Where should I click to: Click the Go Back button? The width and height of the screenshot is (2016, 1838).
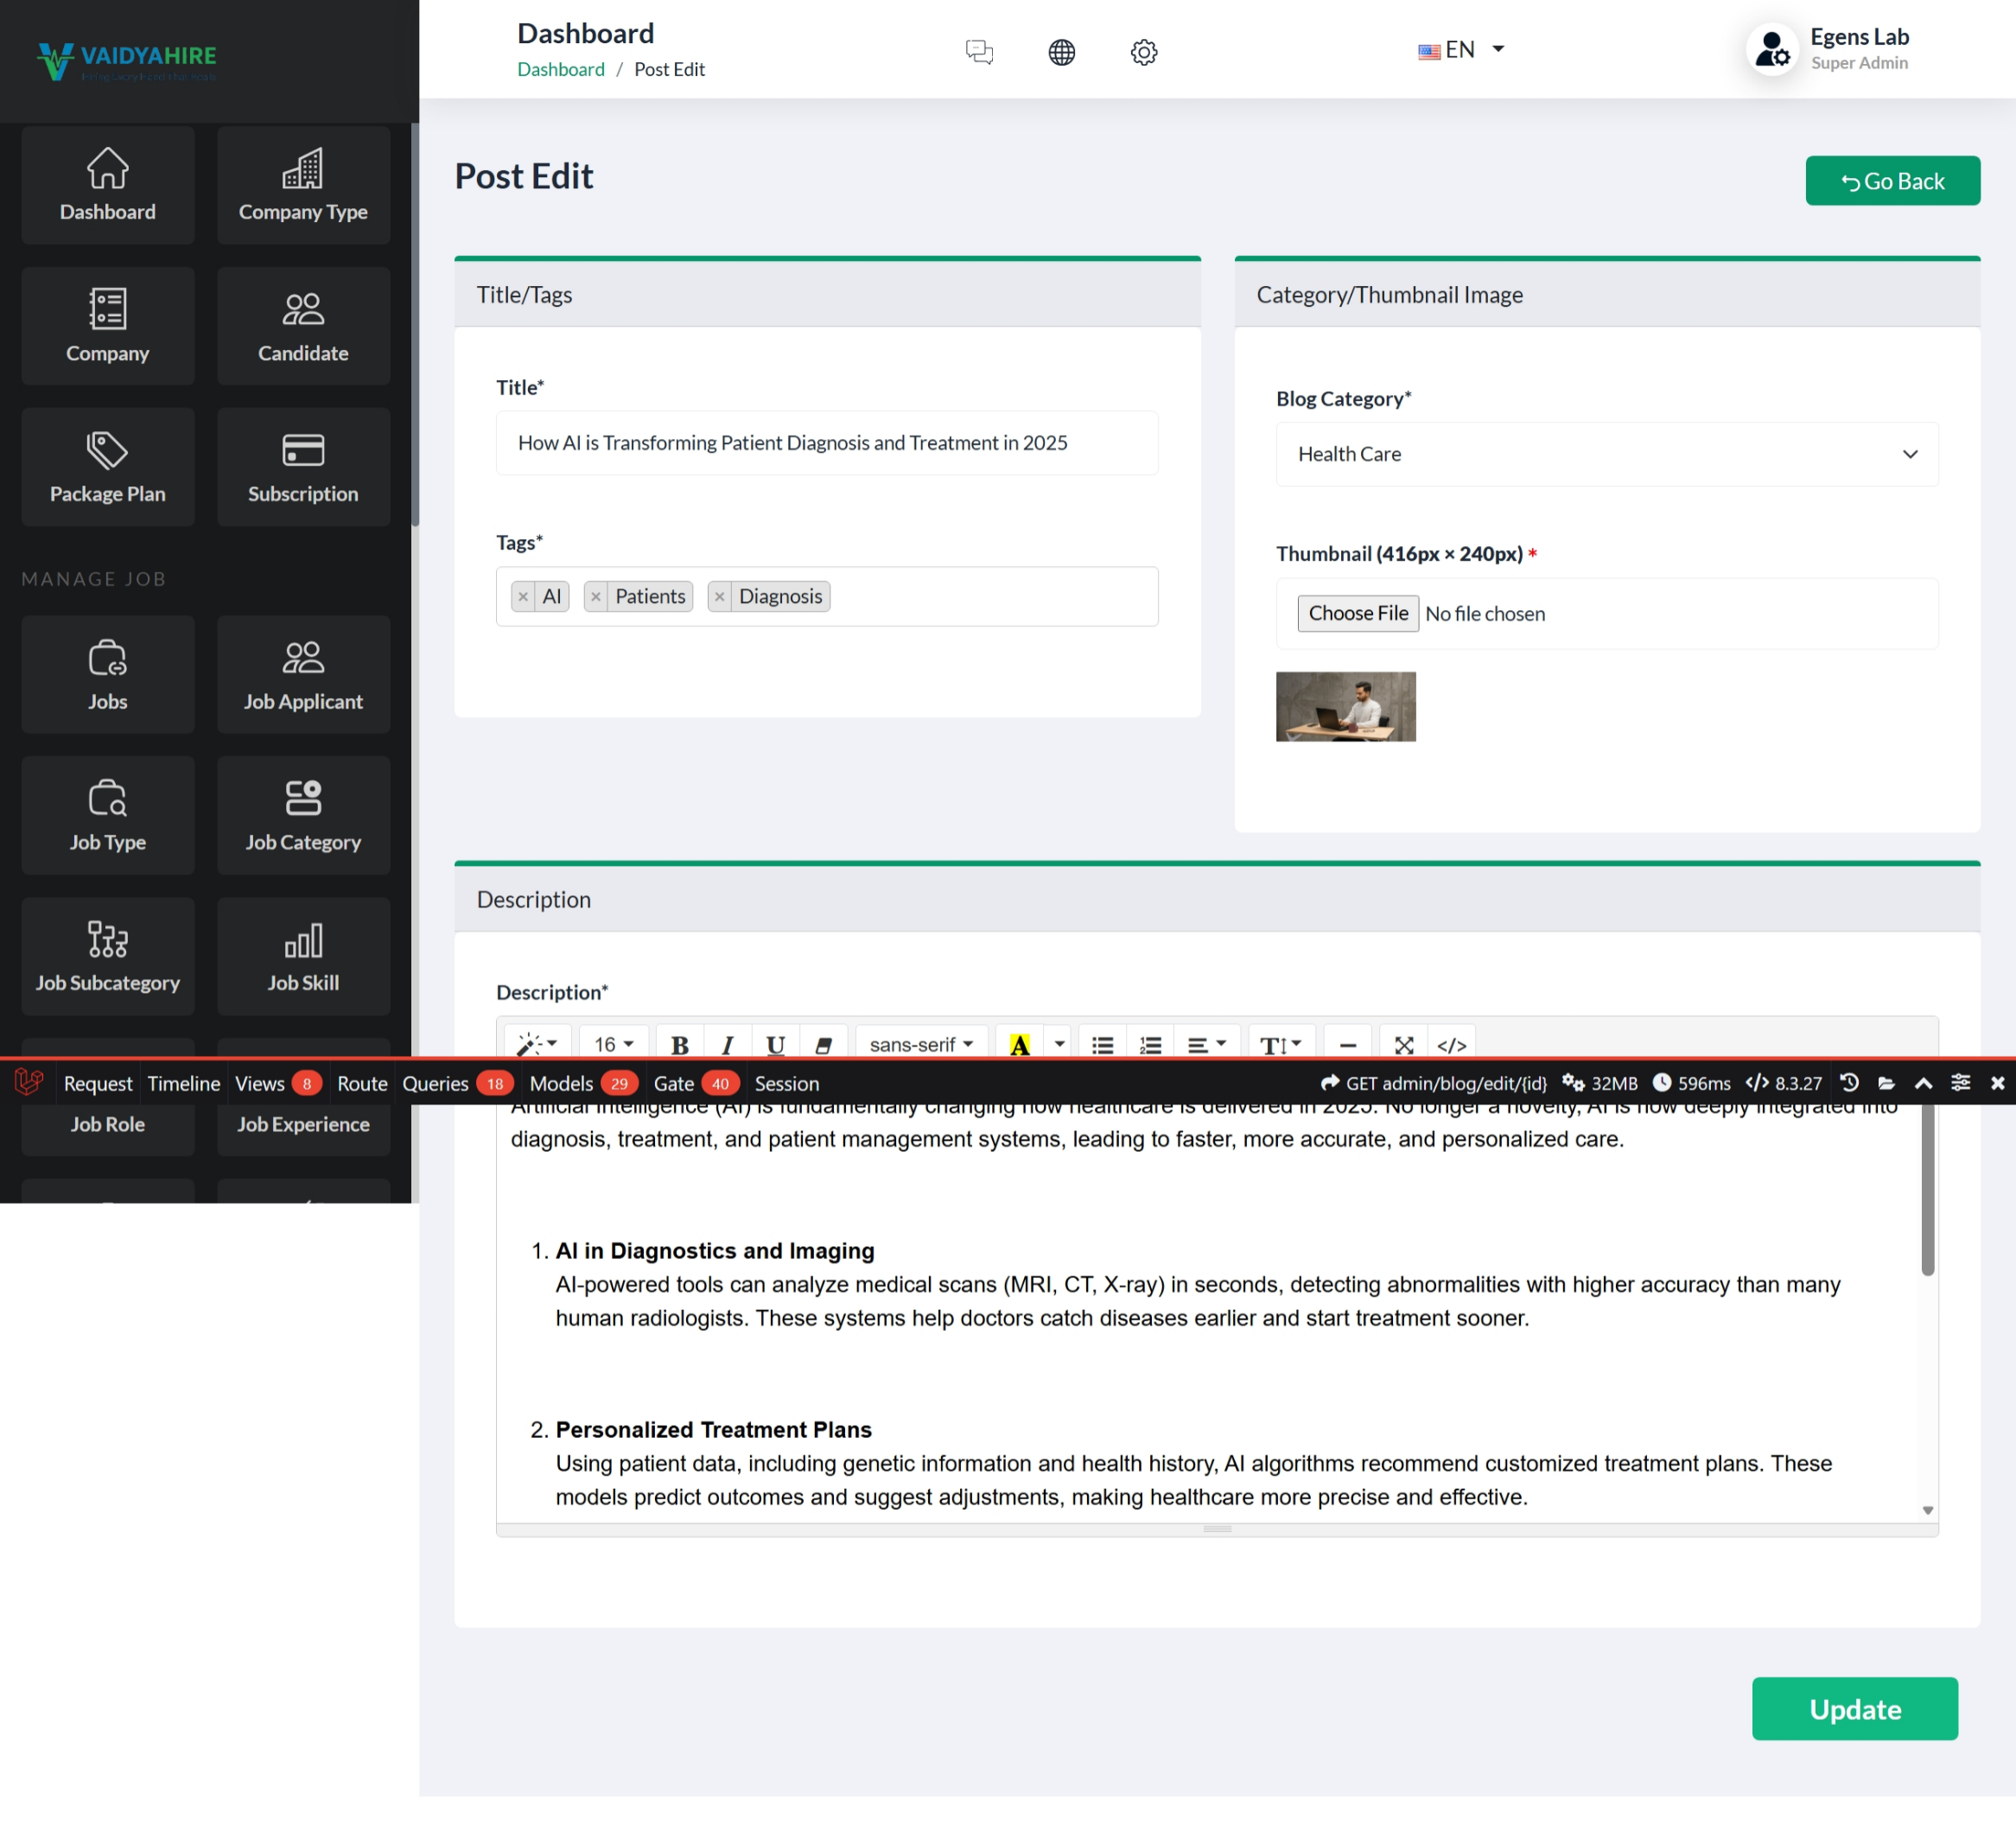pos(1892,181)
